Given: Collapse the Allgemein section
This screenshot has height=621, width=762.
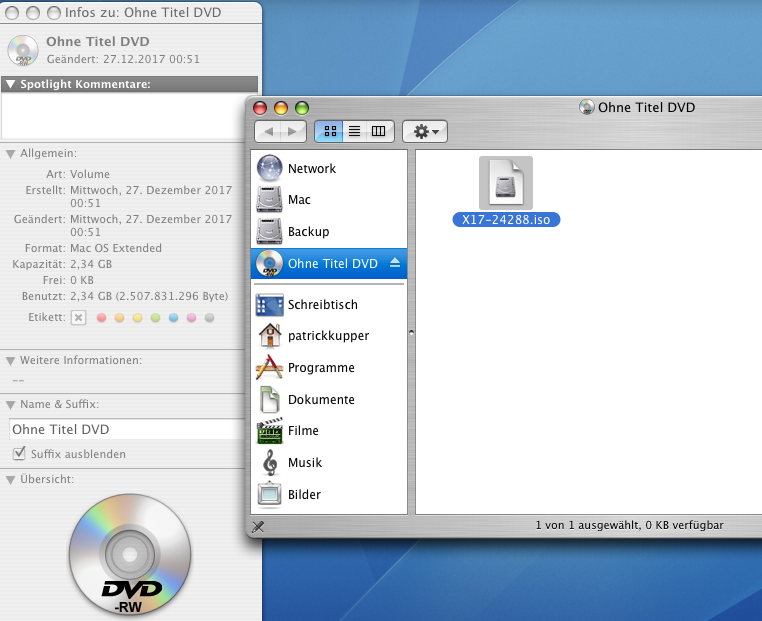Looking at the screenshot, I should 11,154.
